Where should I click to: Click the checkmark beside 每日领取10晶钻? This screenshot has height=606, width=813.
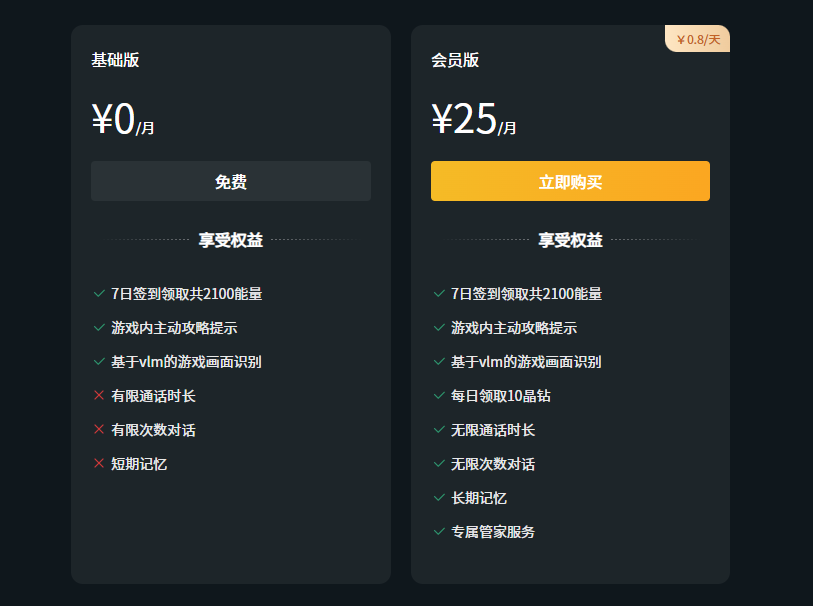[437, 396]
